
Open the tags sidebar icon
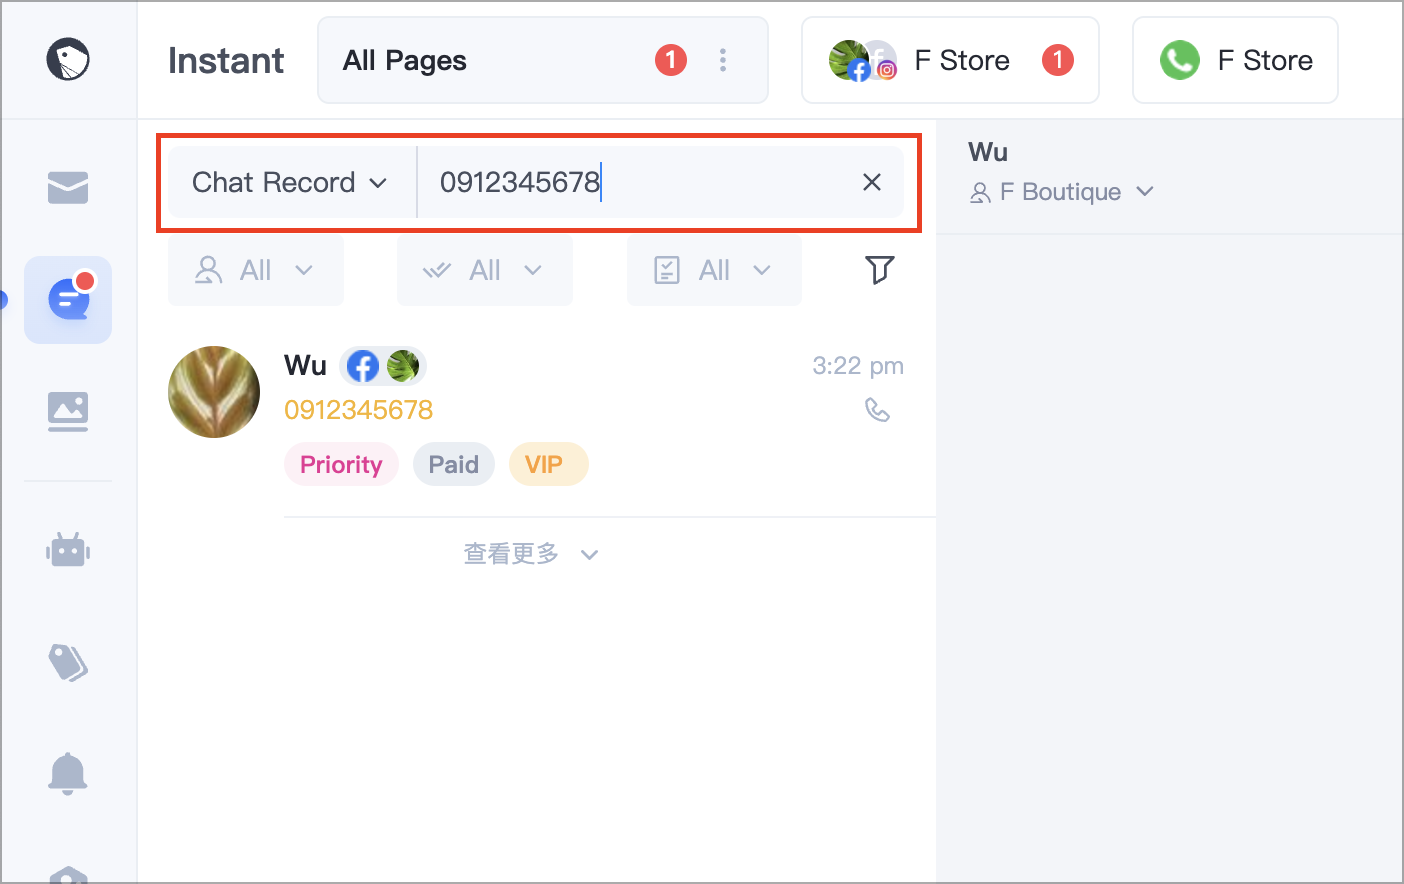coord(68,662)
